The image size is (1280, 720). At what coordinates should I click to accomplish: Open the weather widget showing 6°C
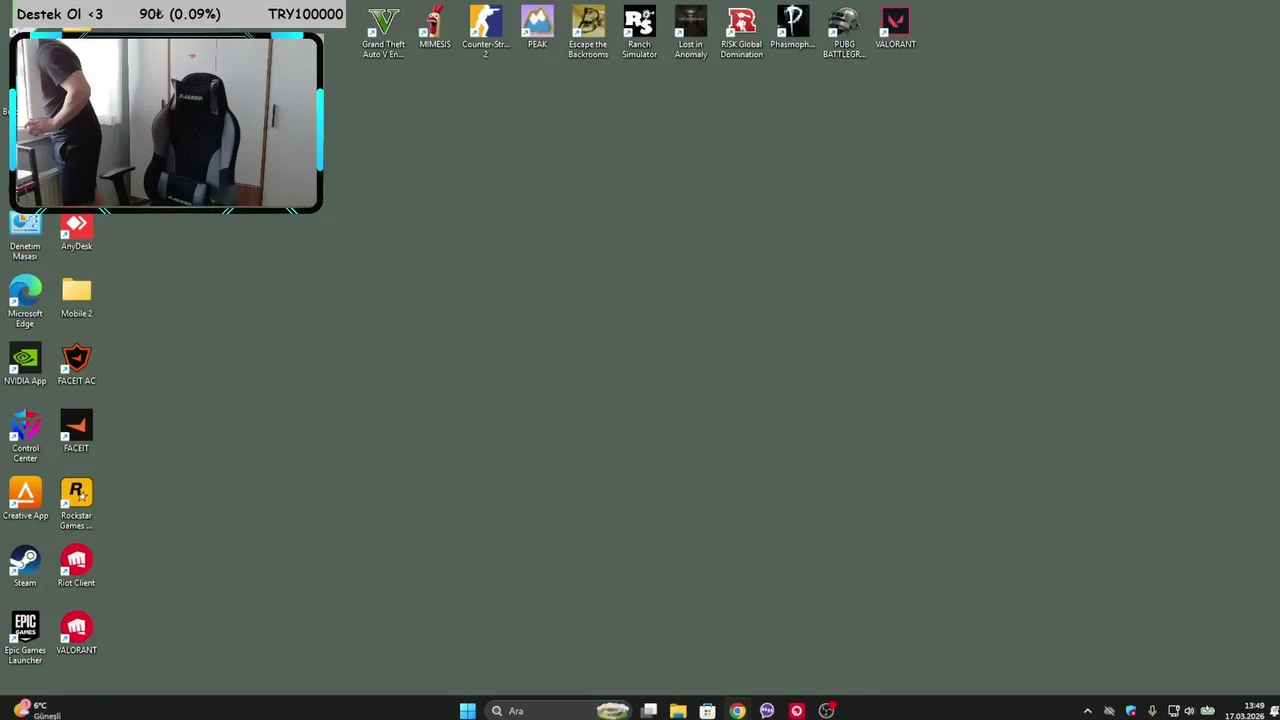pyautogui.click(x=36, y=710)
